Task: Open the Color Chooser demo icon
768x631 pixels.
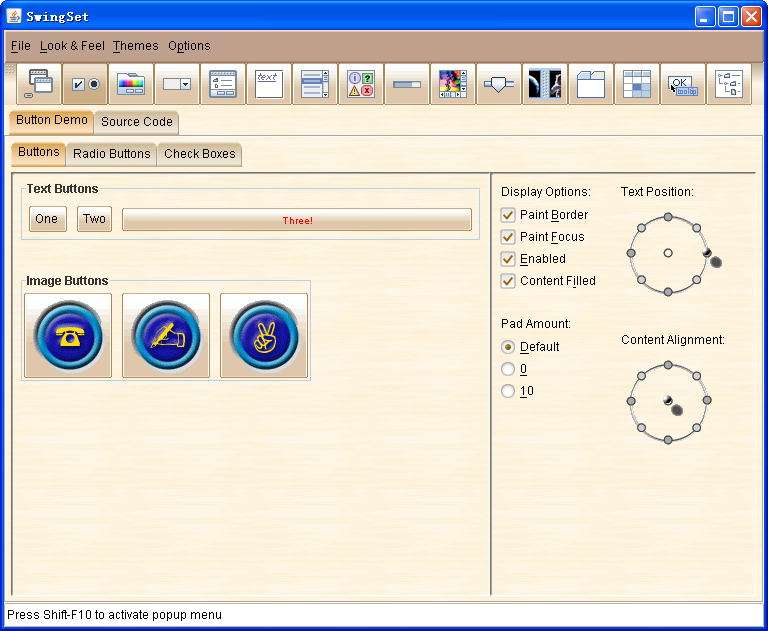Action: pos(131,84)
